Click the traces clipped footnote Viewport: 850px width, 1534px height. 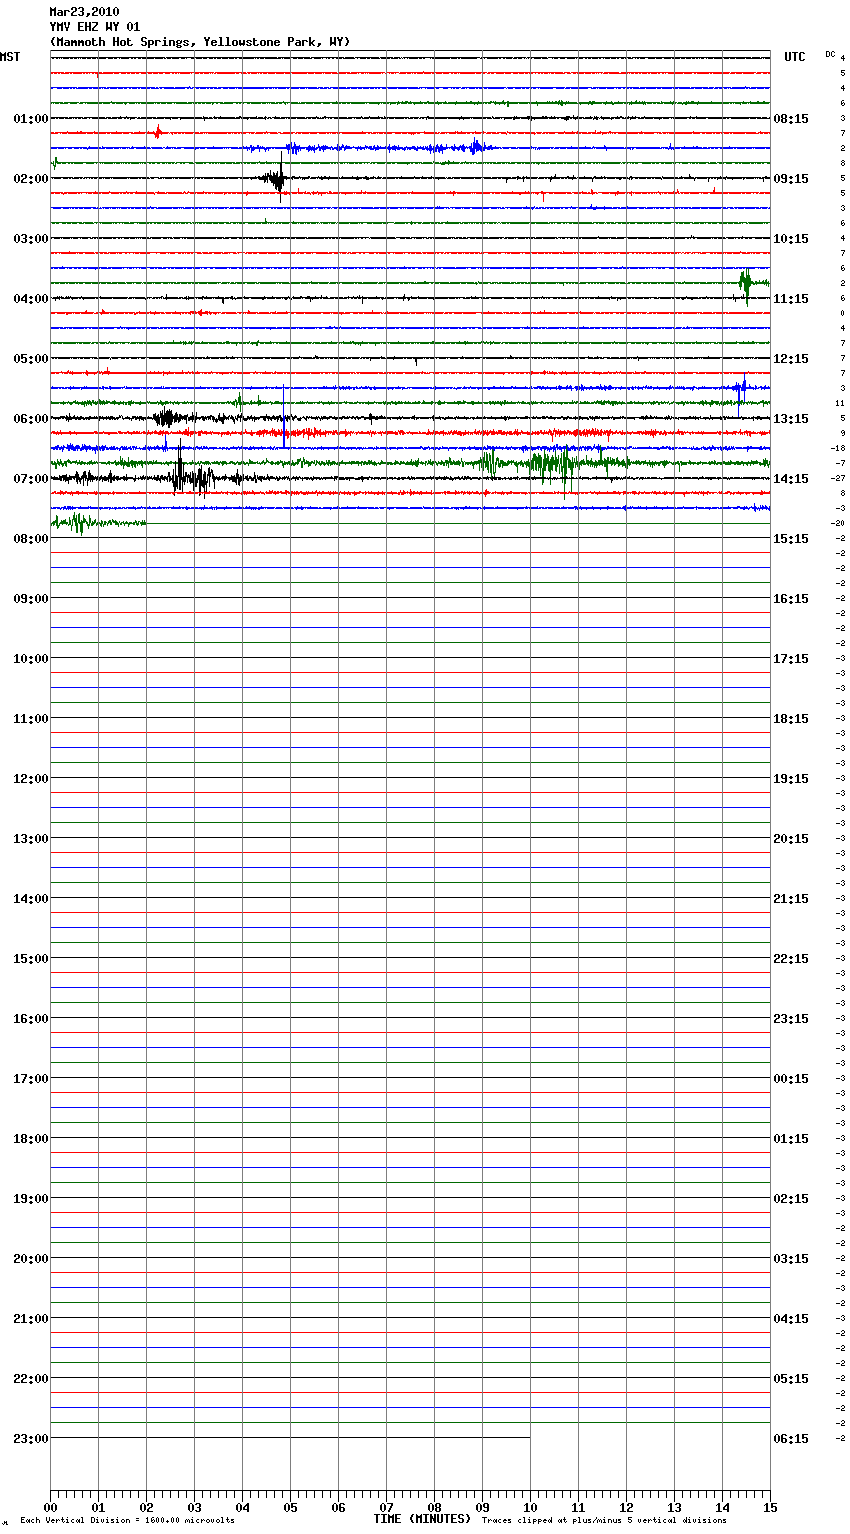tap(604, 1520)
